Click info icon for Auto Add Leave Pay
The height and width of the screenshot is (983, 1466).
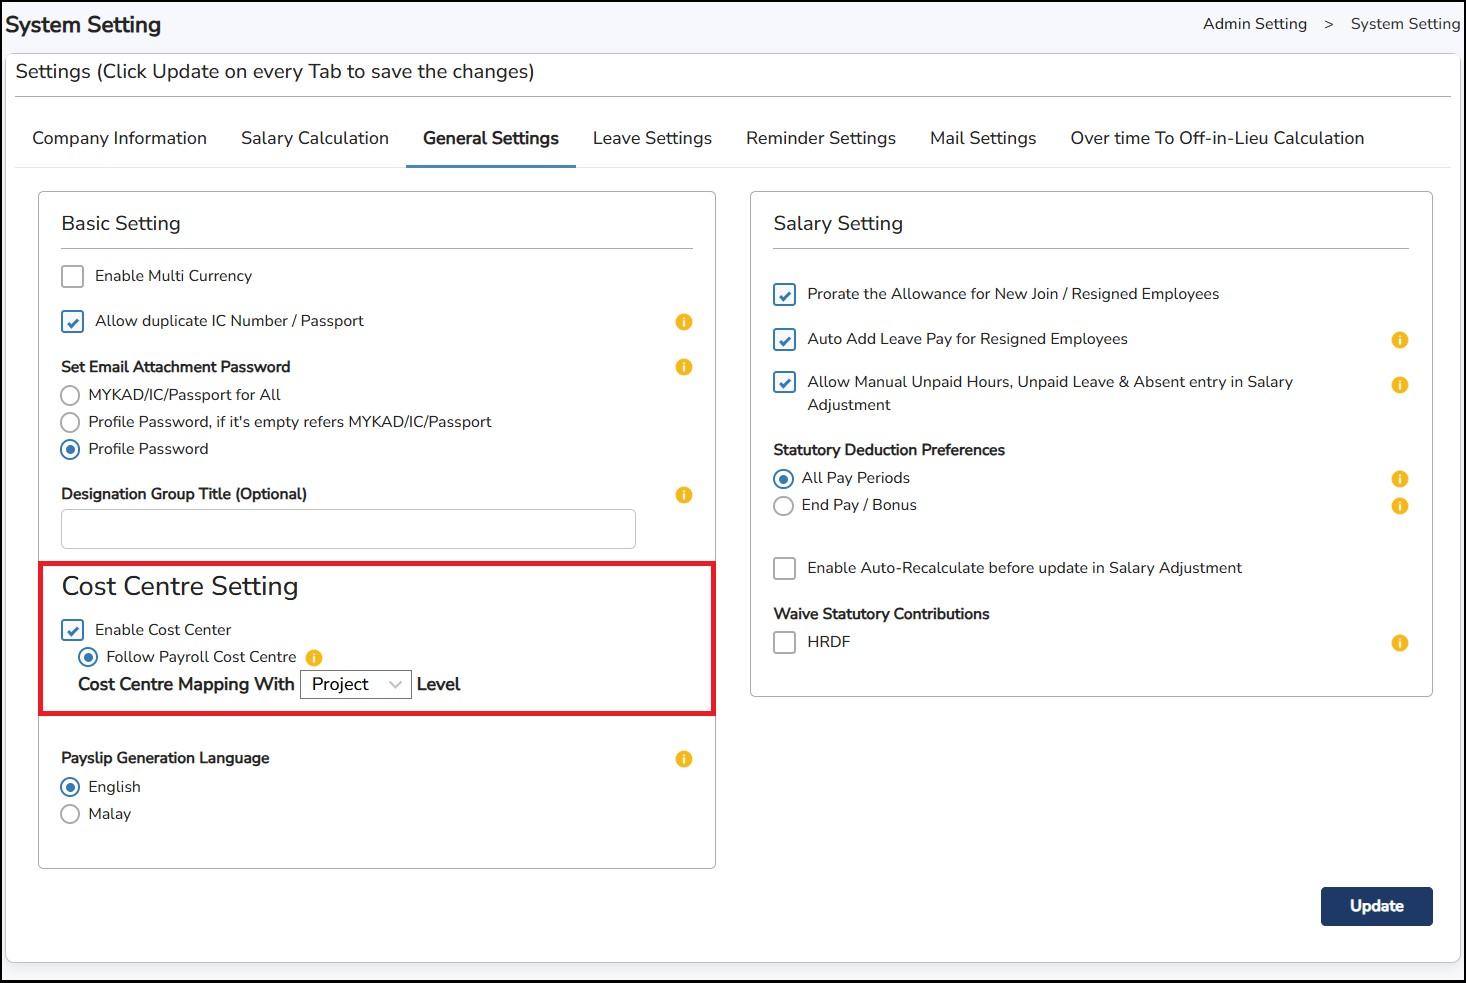coord(1400,340)
